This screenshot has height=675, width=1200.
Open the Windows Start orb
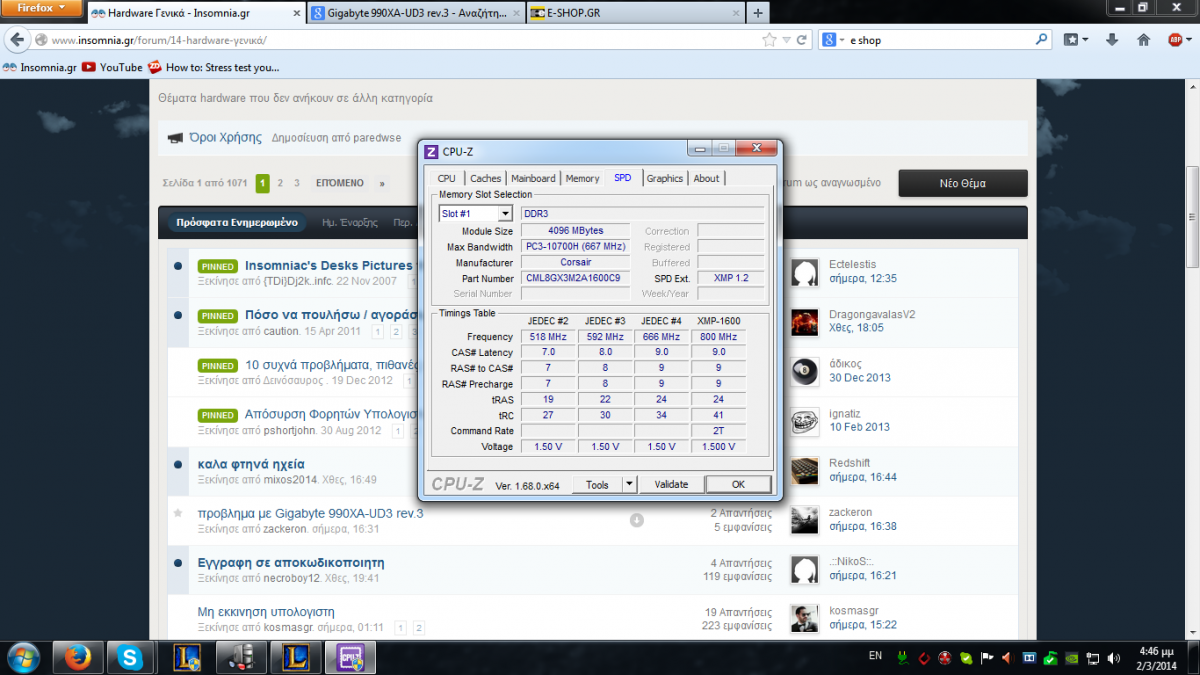[x=22, y=657]
